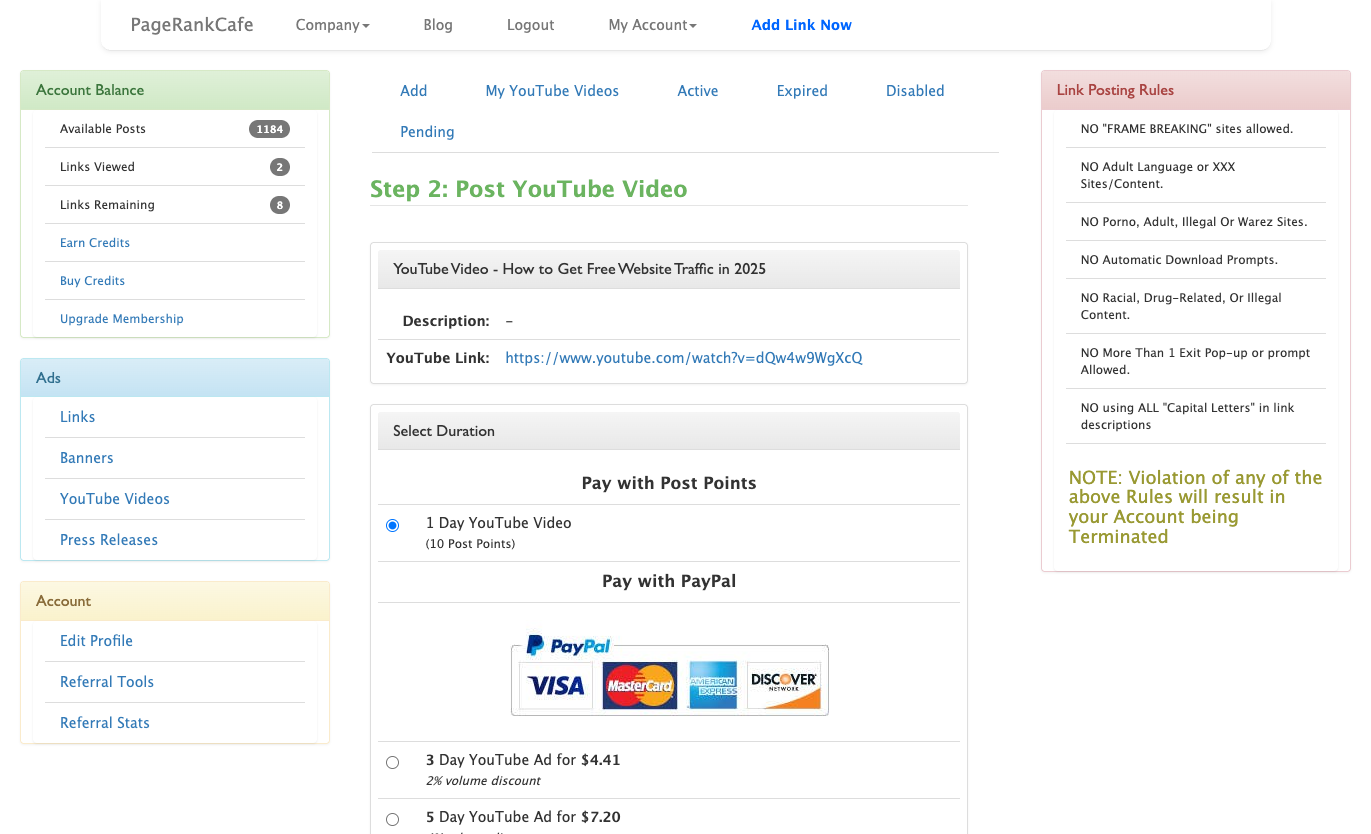Viewport: 1371px width, 834px height.
Task: Click the Discover Network icon
Action: (783, 685)
